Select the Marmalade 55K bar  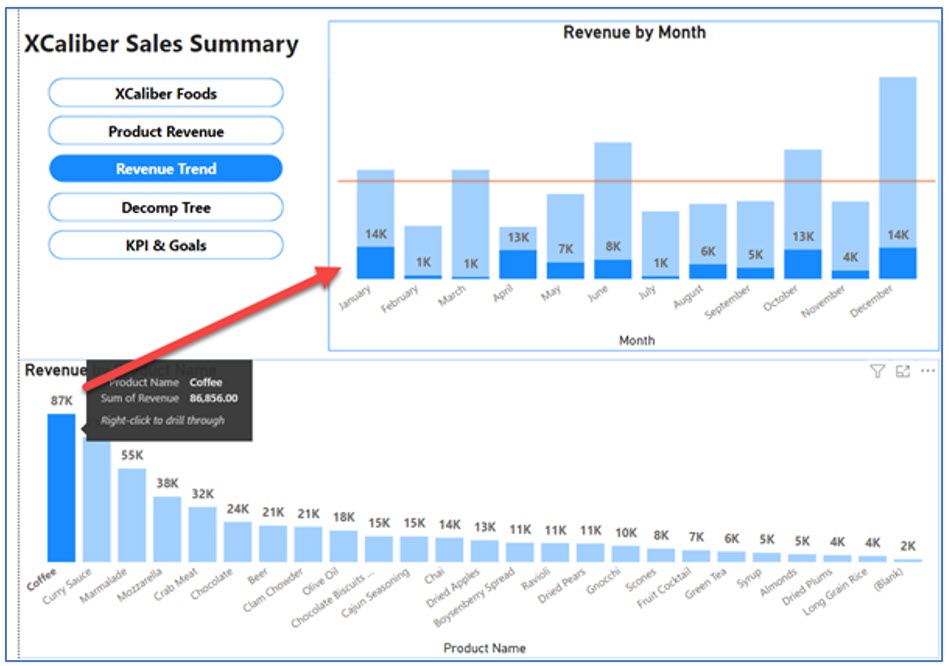pos(132,515)
